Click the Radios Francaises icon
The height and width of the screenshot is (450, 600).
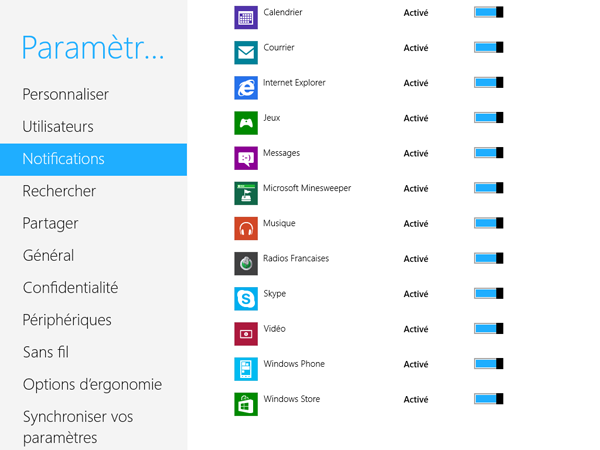[246, 264]
